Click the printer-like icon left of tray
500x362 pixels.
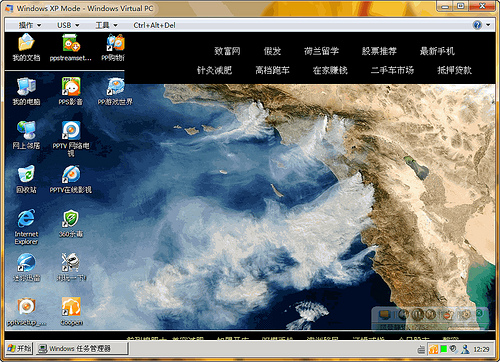point(421,349)
